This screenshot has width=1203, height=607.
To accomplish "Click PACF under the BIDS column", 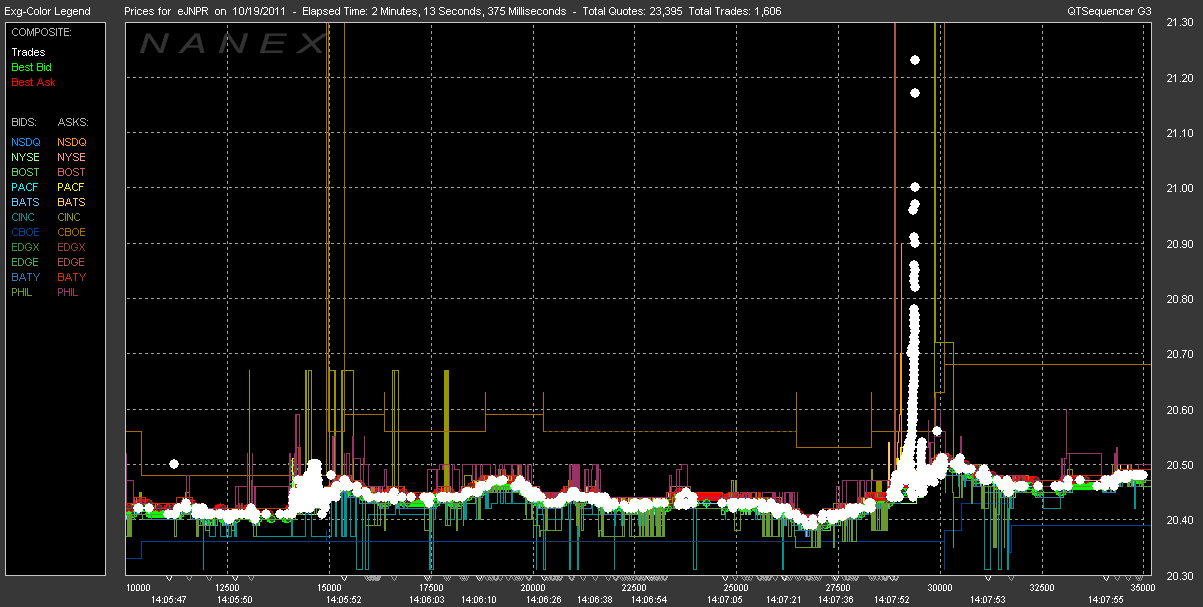I will pos(25,187).
